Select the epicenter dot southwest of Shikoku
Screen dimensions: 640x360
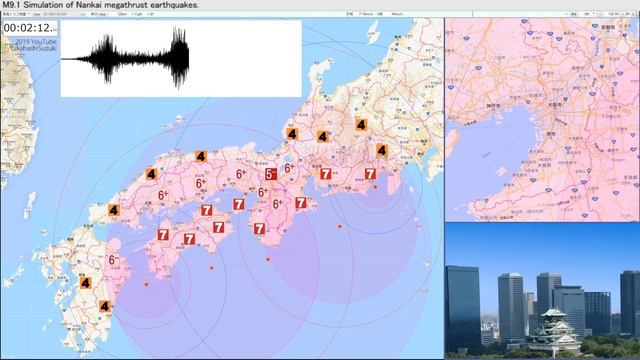pyautogui.click(x=147, y=285)
